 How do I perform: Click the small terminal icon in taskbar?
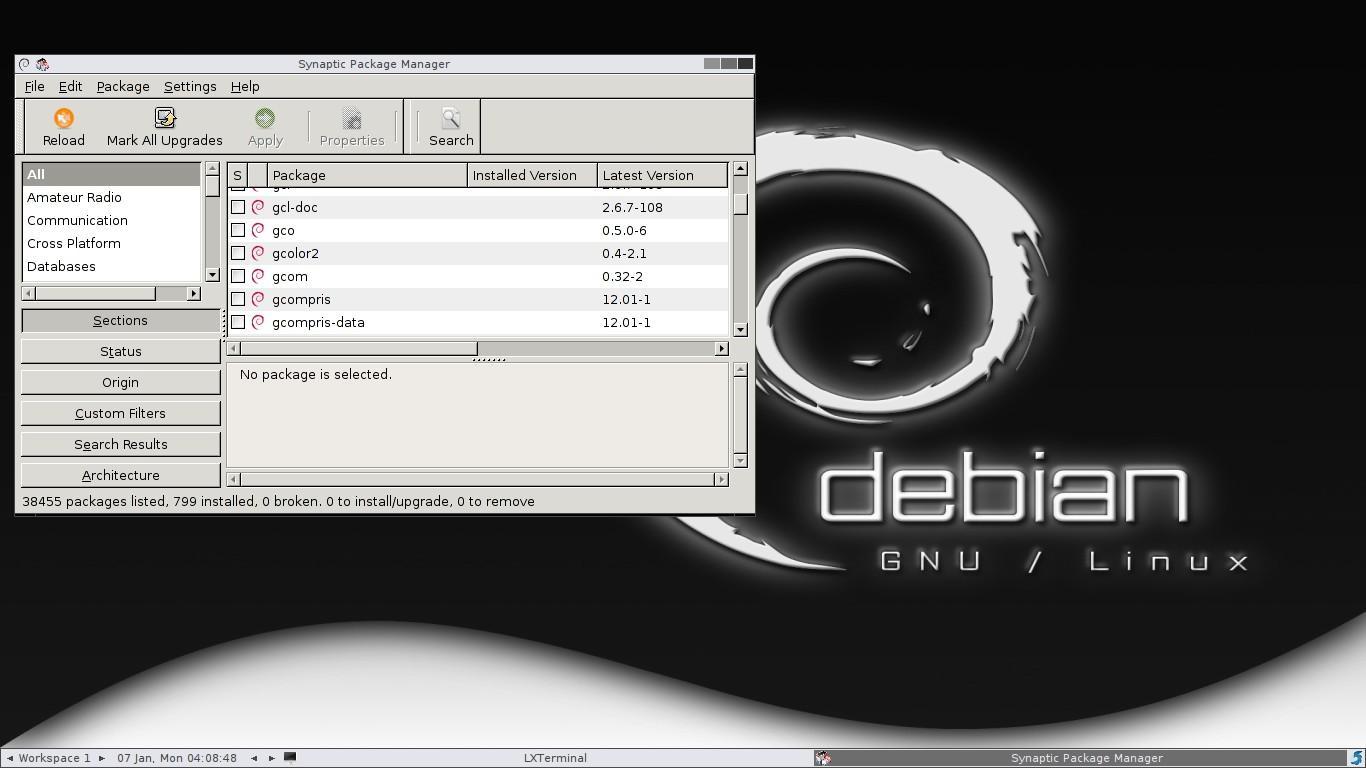[290, 757]
